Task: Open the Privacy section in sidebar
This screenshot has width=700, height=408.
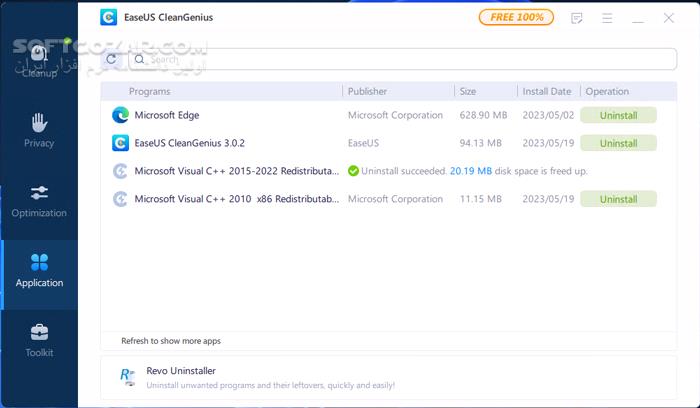Action: pos(39,131)
